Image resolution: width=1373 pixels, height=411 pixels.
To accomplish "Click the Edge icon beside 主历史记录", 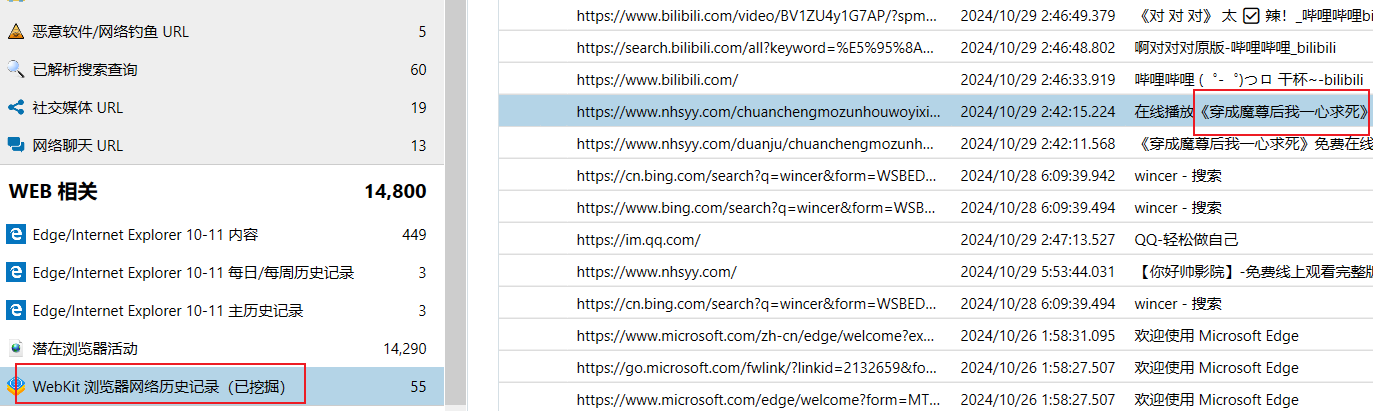I will pos(15,310).
